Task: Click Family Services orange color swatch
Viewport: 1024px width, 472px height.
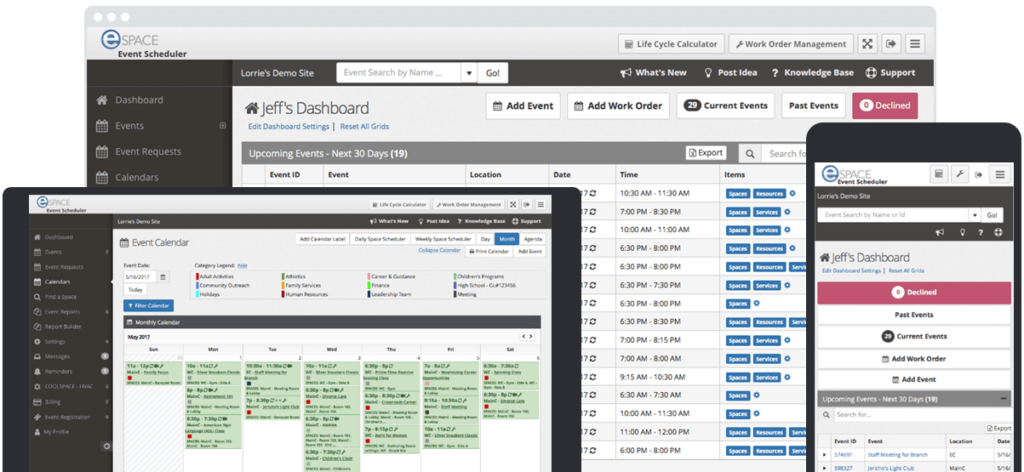Action: click(283, 285)
